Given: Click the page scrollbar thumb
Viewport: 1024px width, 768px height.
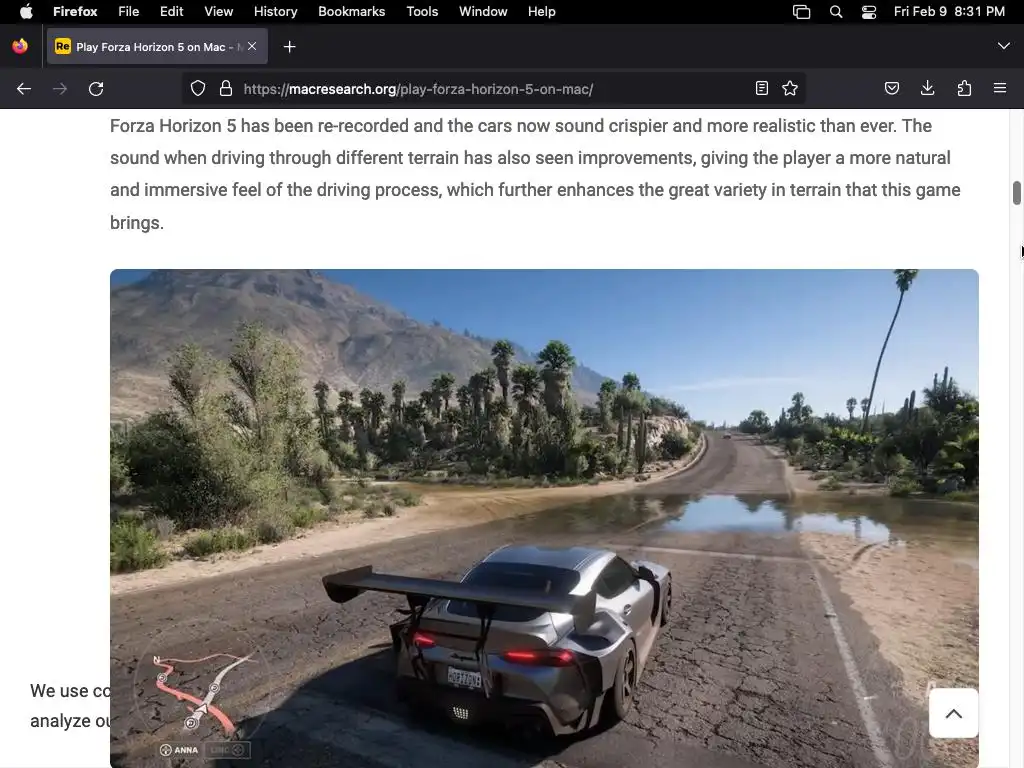Looking at the screenshot, I should point(1016,193).
